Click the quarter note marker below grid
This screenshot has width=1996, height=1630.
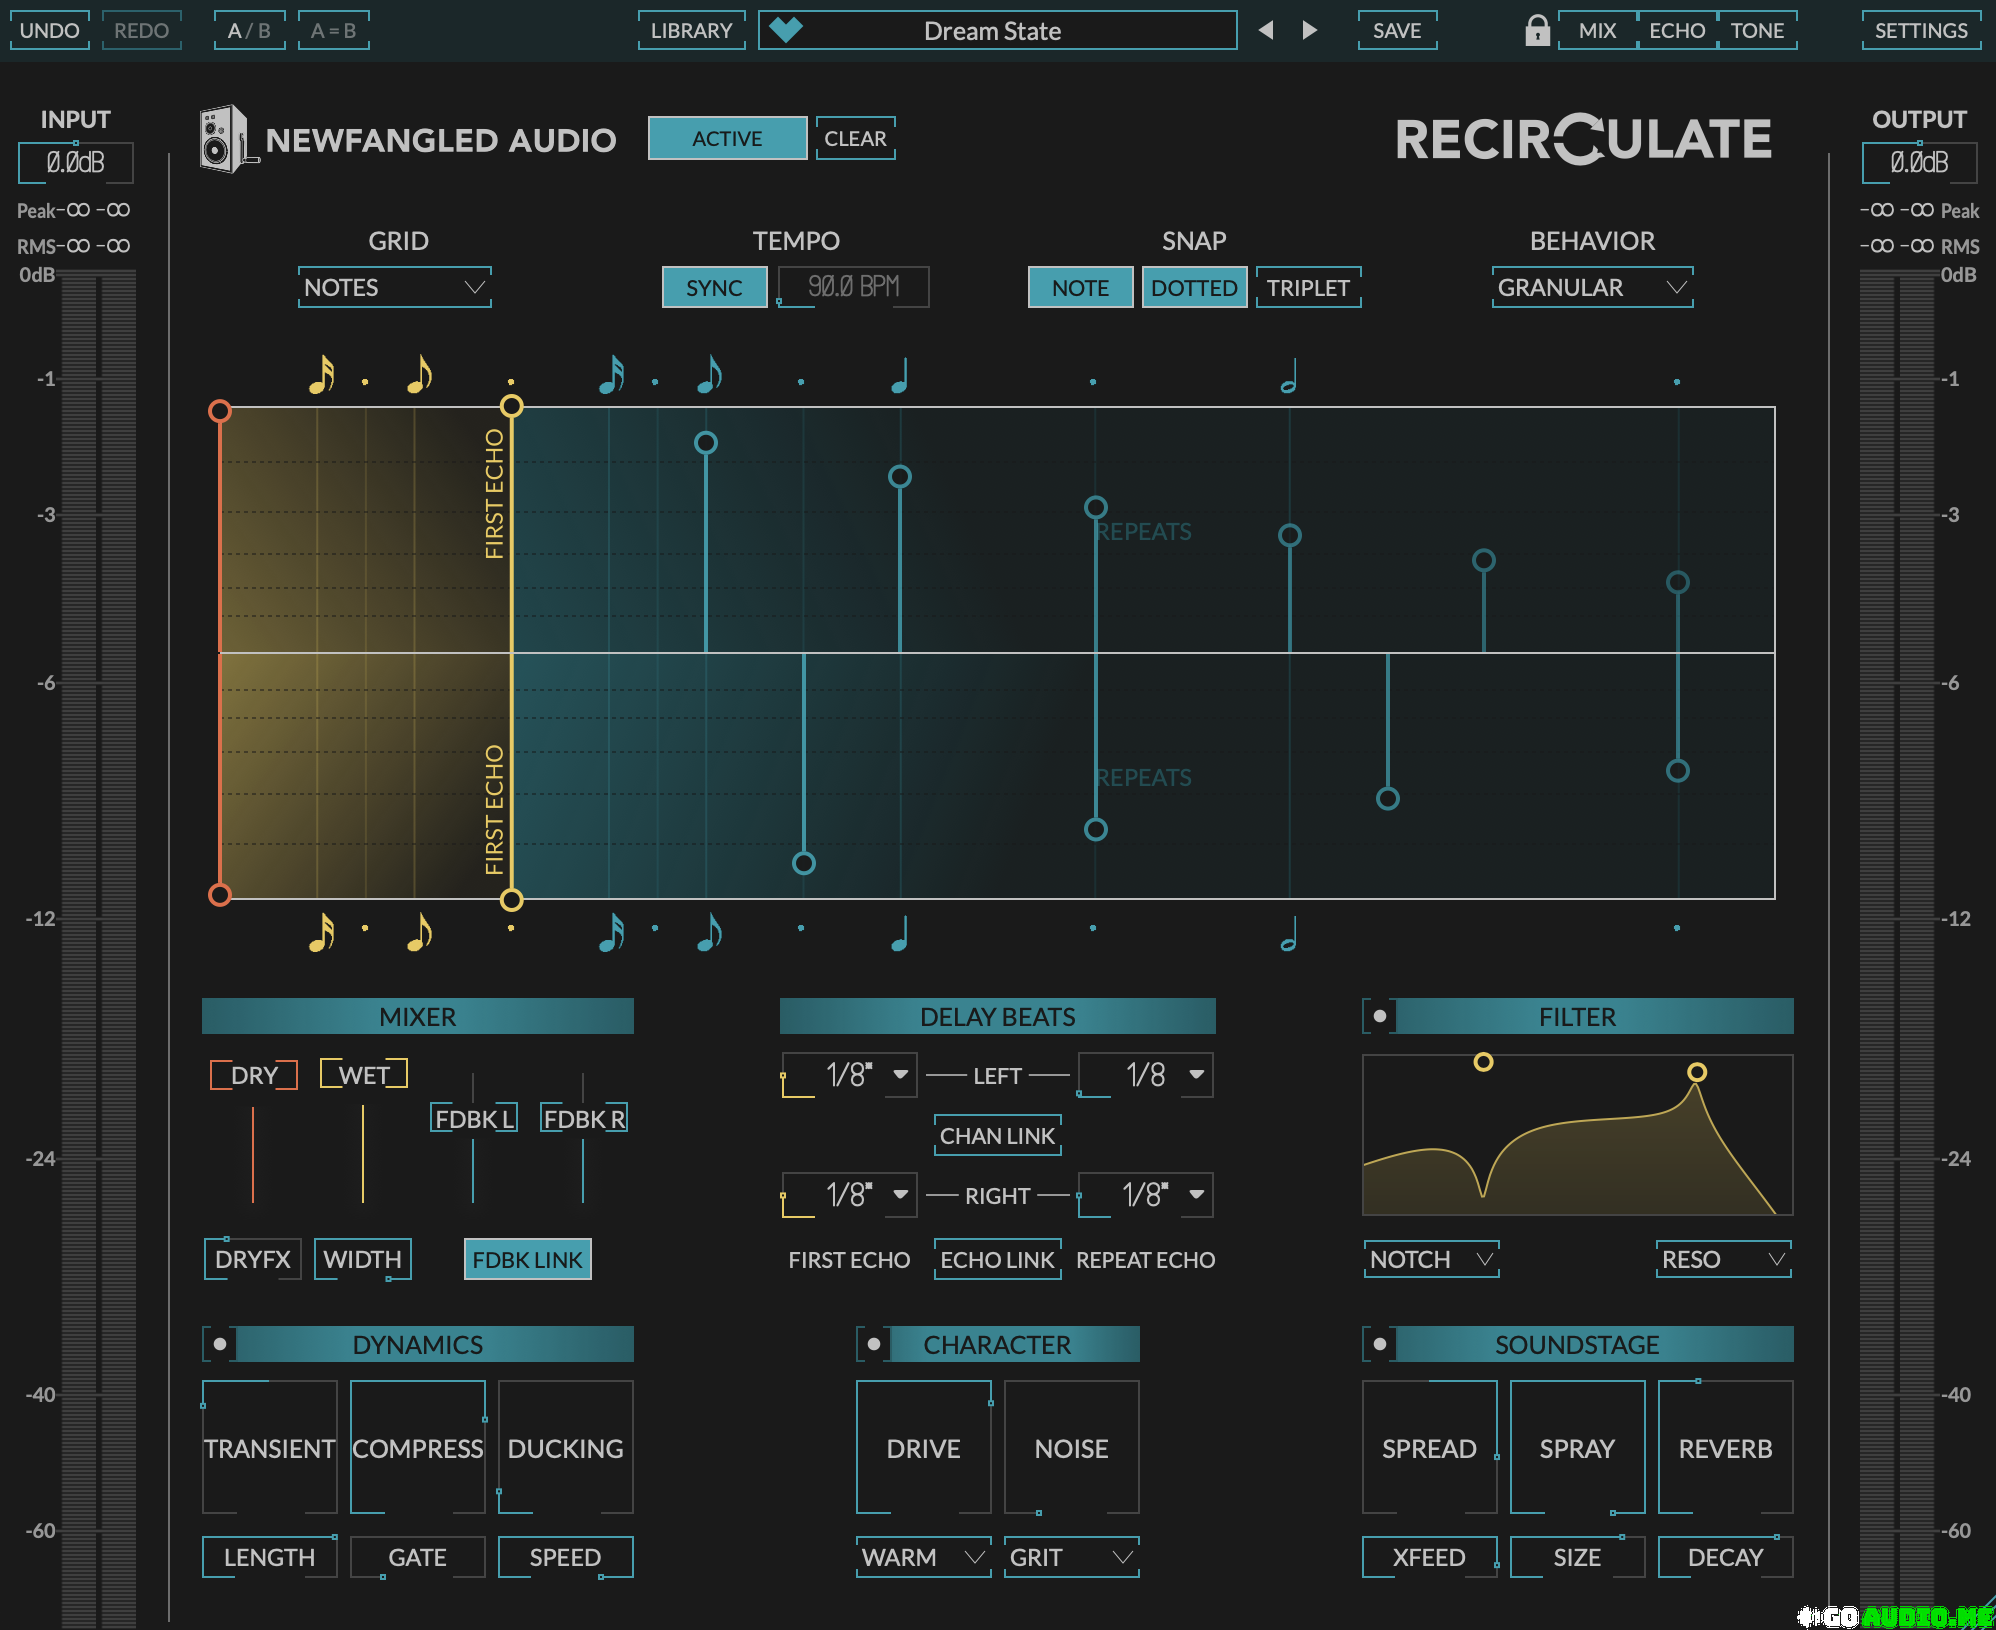coord(900,933)
